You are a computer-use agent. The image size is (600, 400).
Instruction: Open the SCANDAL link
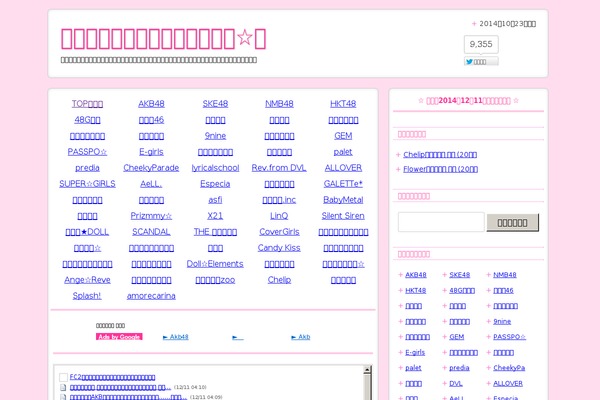click(x=151, y=232)
